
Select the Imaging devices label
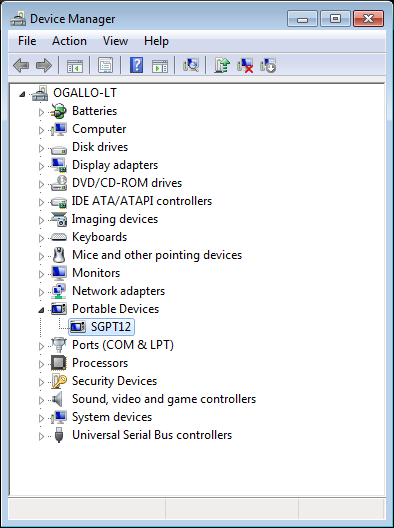click(x=115, y=219)
